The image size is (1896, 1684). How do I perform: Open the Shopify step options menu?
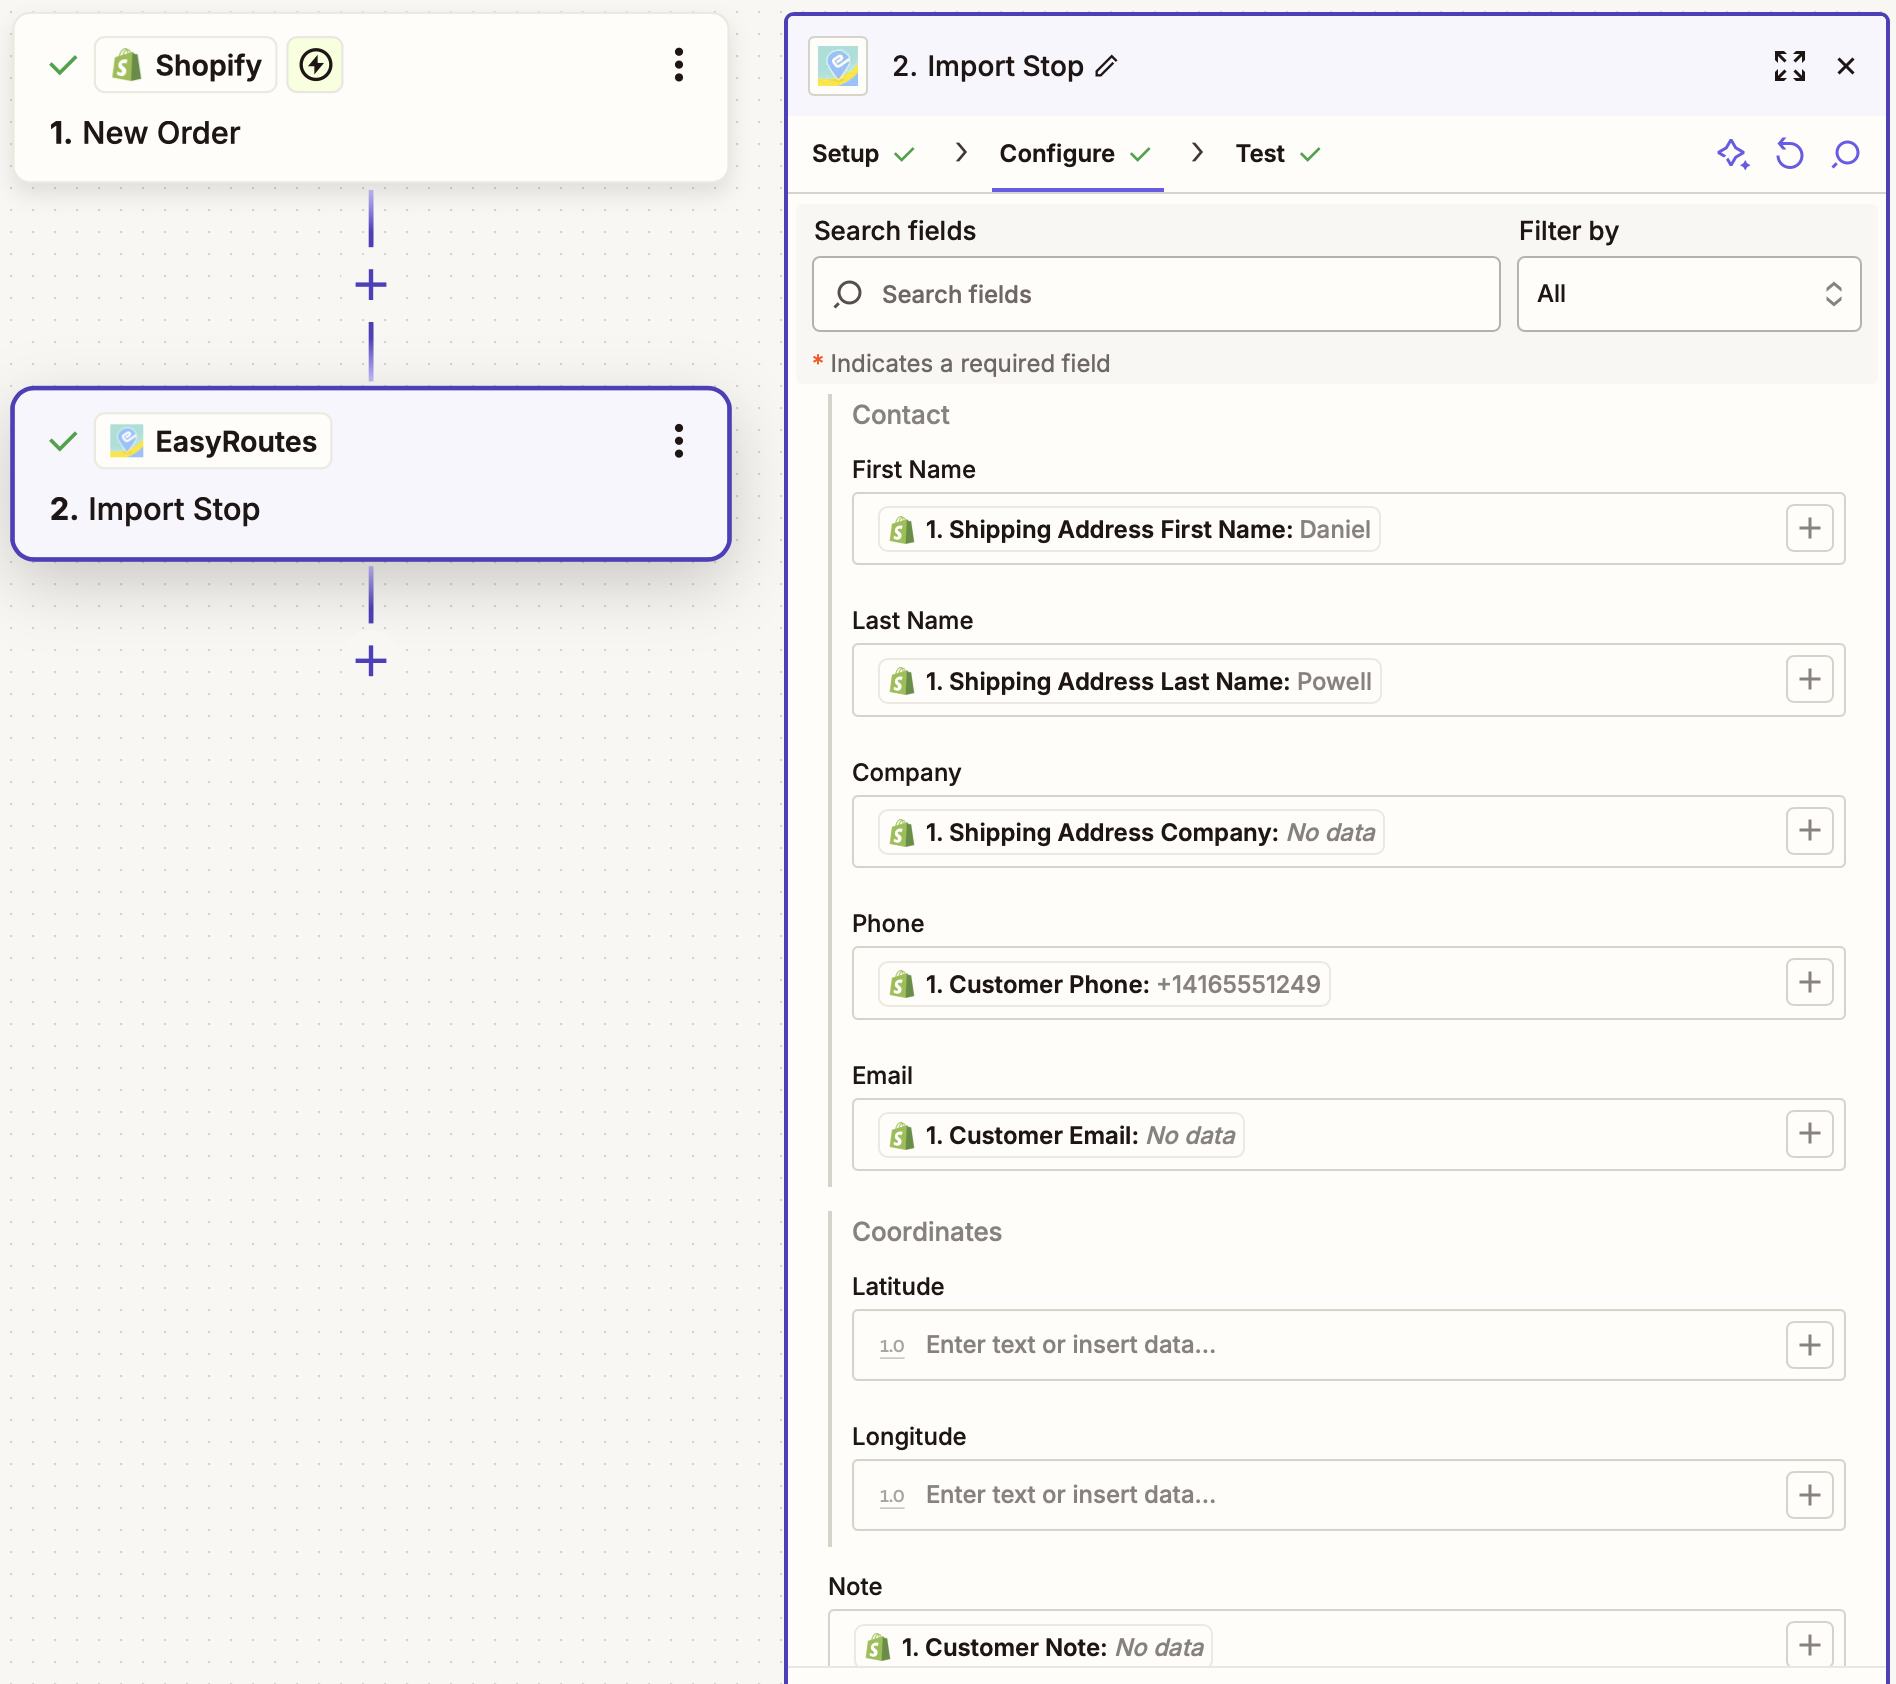click(679, 65)
